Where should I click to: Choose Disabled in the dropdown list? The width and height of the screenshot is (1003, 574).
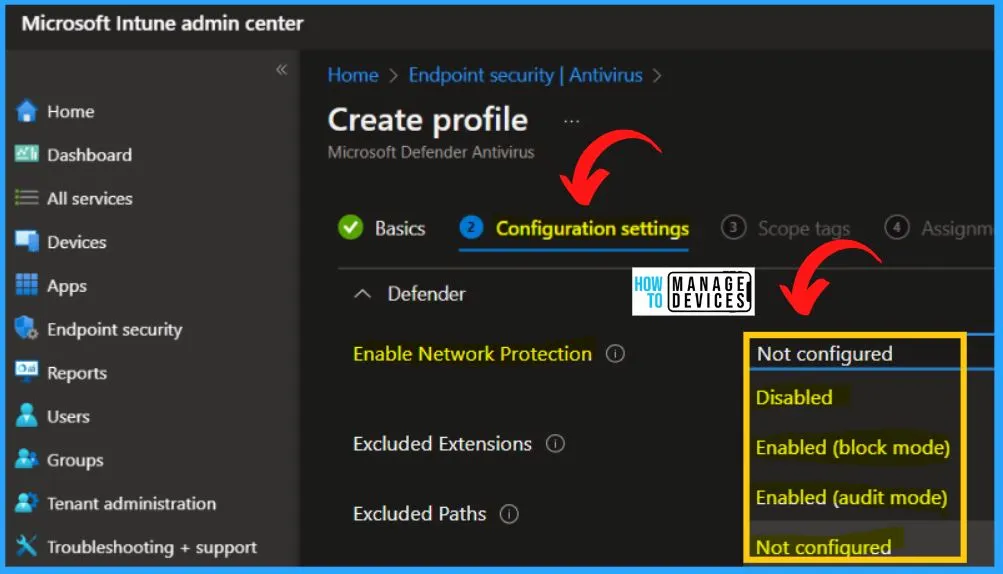coord(794,397)
